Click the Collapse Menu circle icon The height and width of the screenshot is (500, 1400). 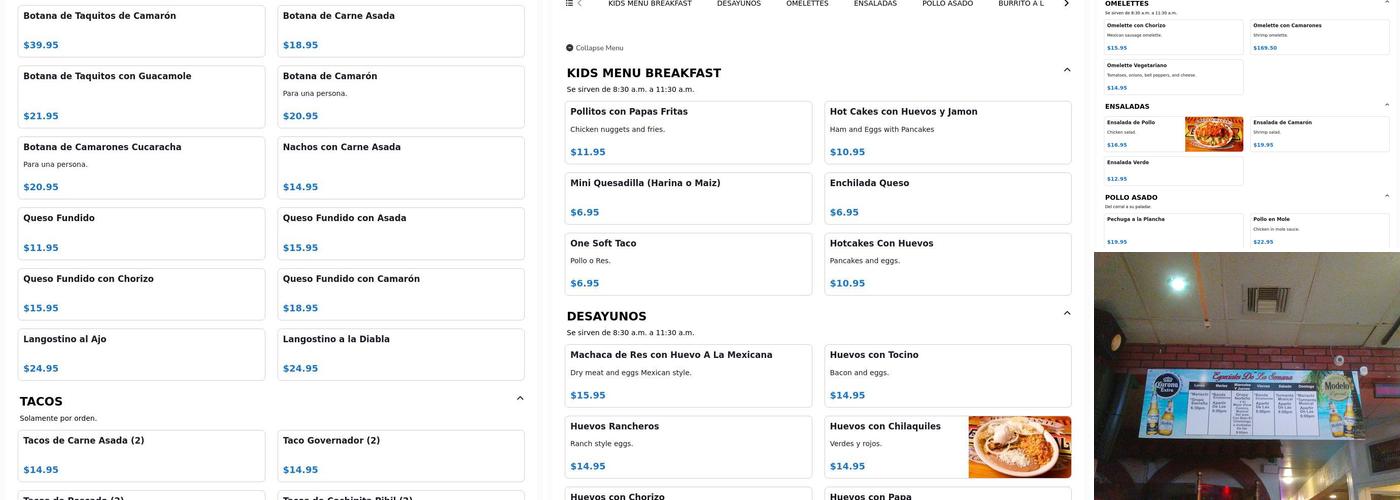point(570,48)
